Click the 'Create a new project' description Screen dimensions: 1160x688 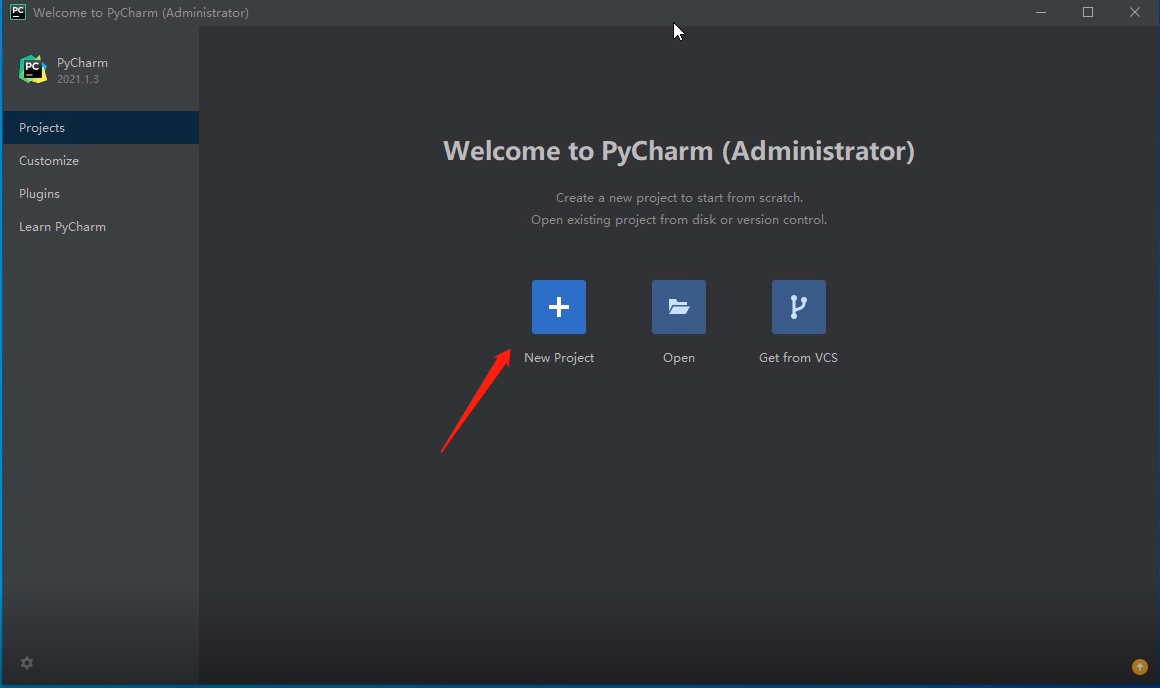point(679,198)
